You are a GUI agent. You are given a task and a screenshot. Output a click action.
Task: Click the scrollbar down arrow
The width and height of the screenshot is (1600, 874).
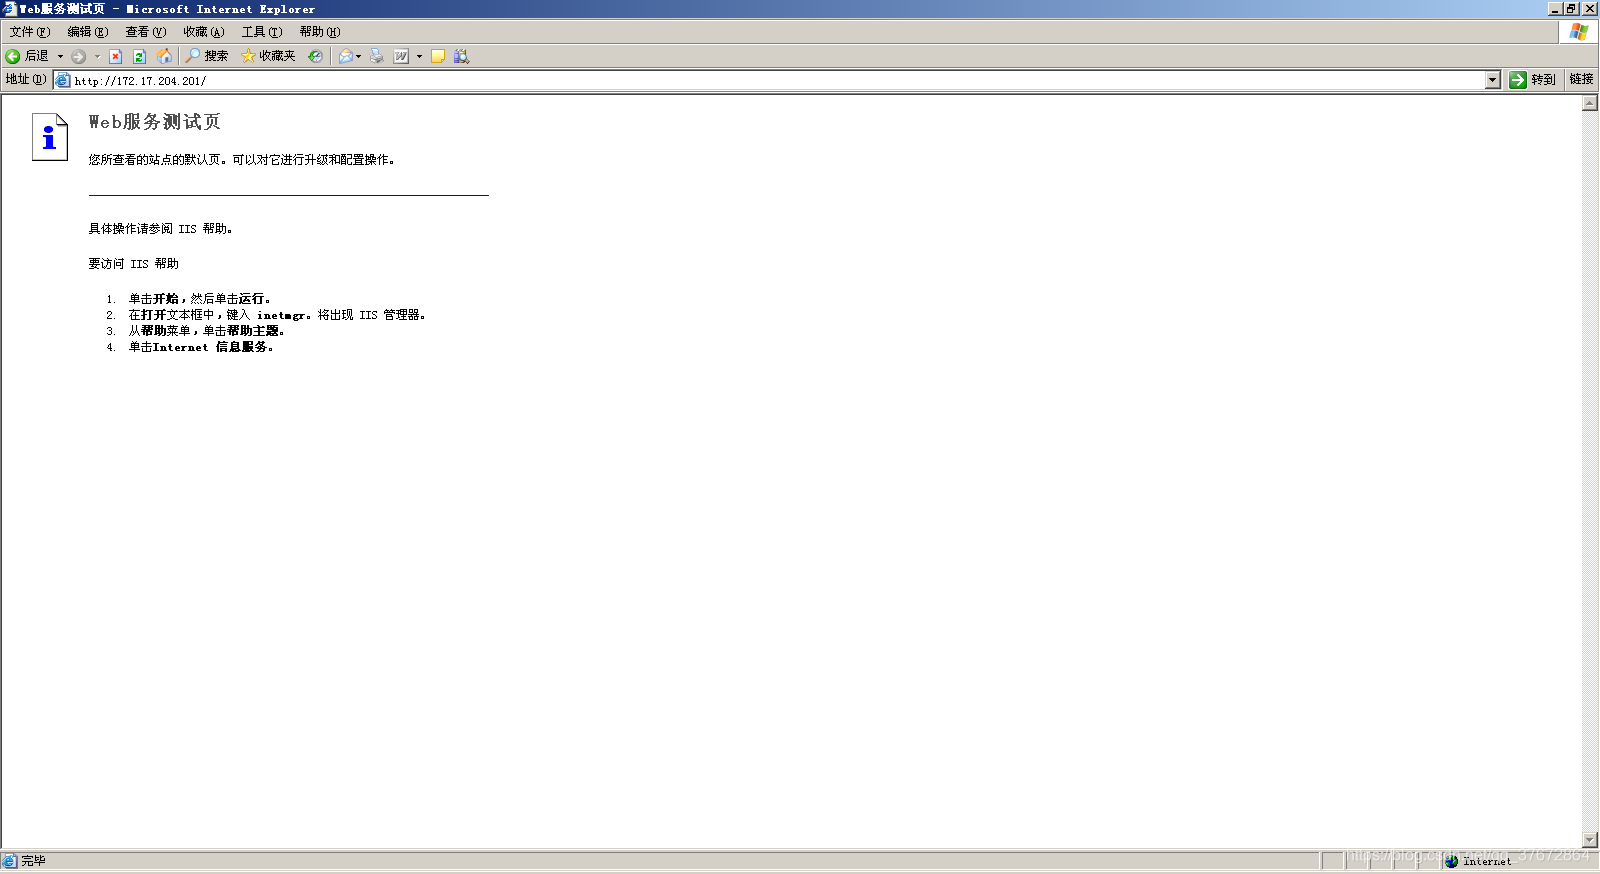(1590, 840)
